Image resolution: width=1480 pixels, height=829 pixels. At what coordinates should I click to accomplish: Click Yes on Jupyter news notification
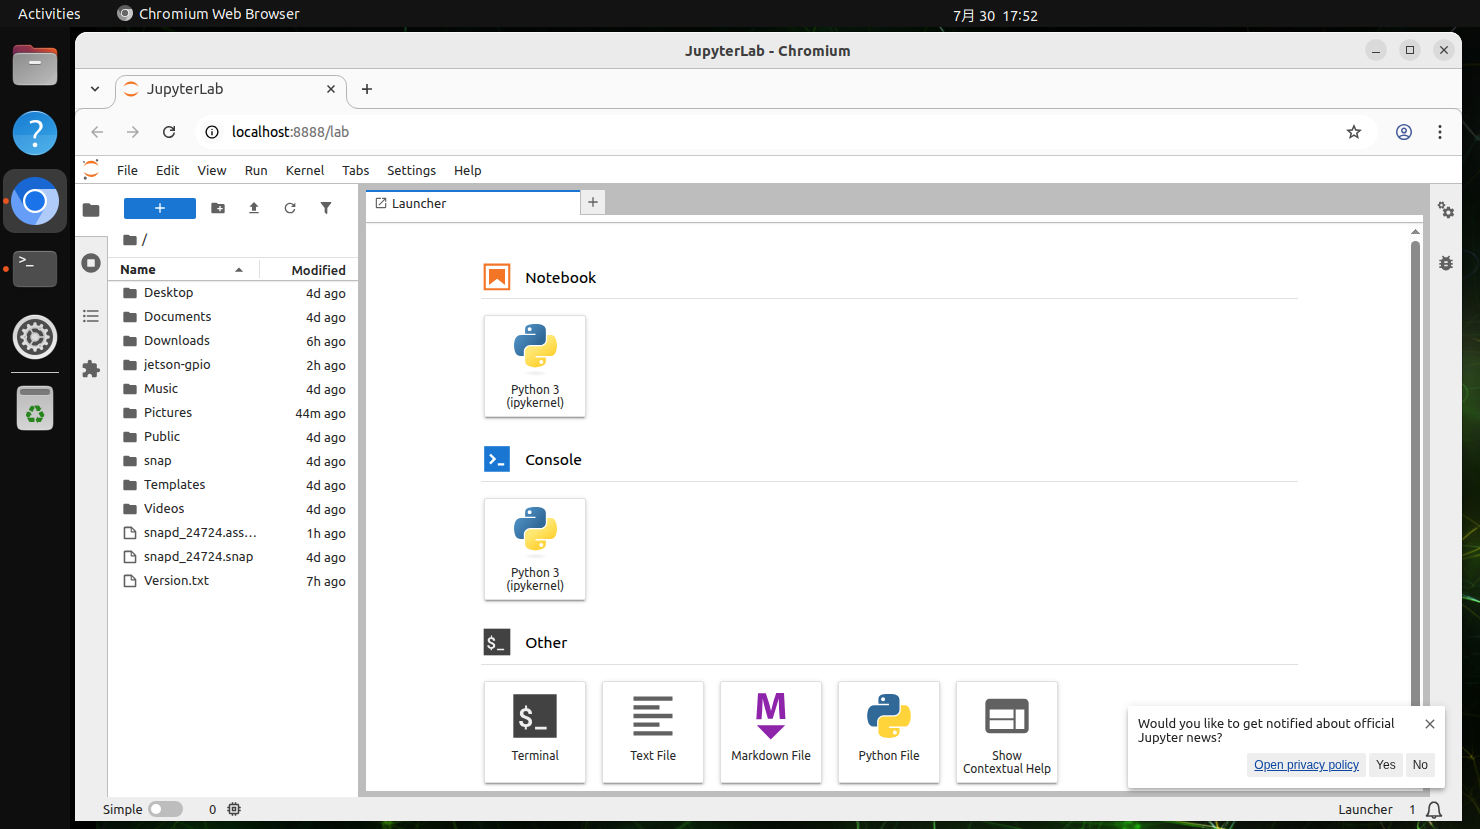coord(1385,765)
